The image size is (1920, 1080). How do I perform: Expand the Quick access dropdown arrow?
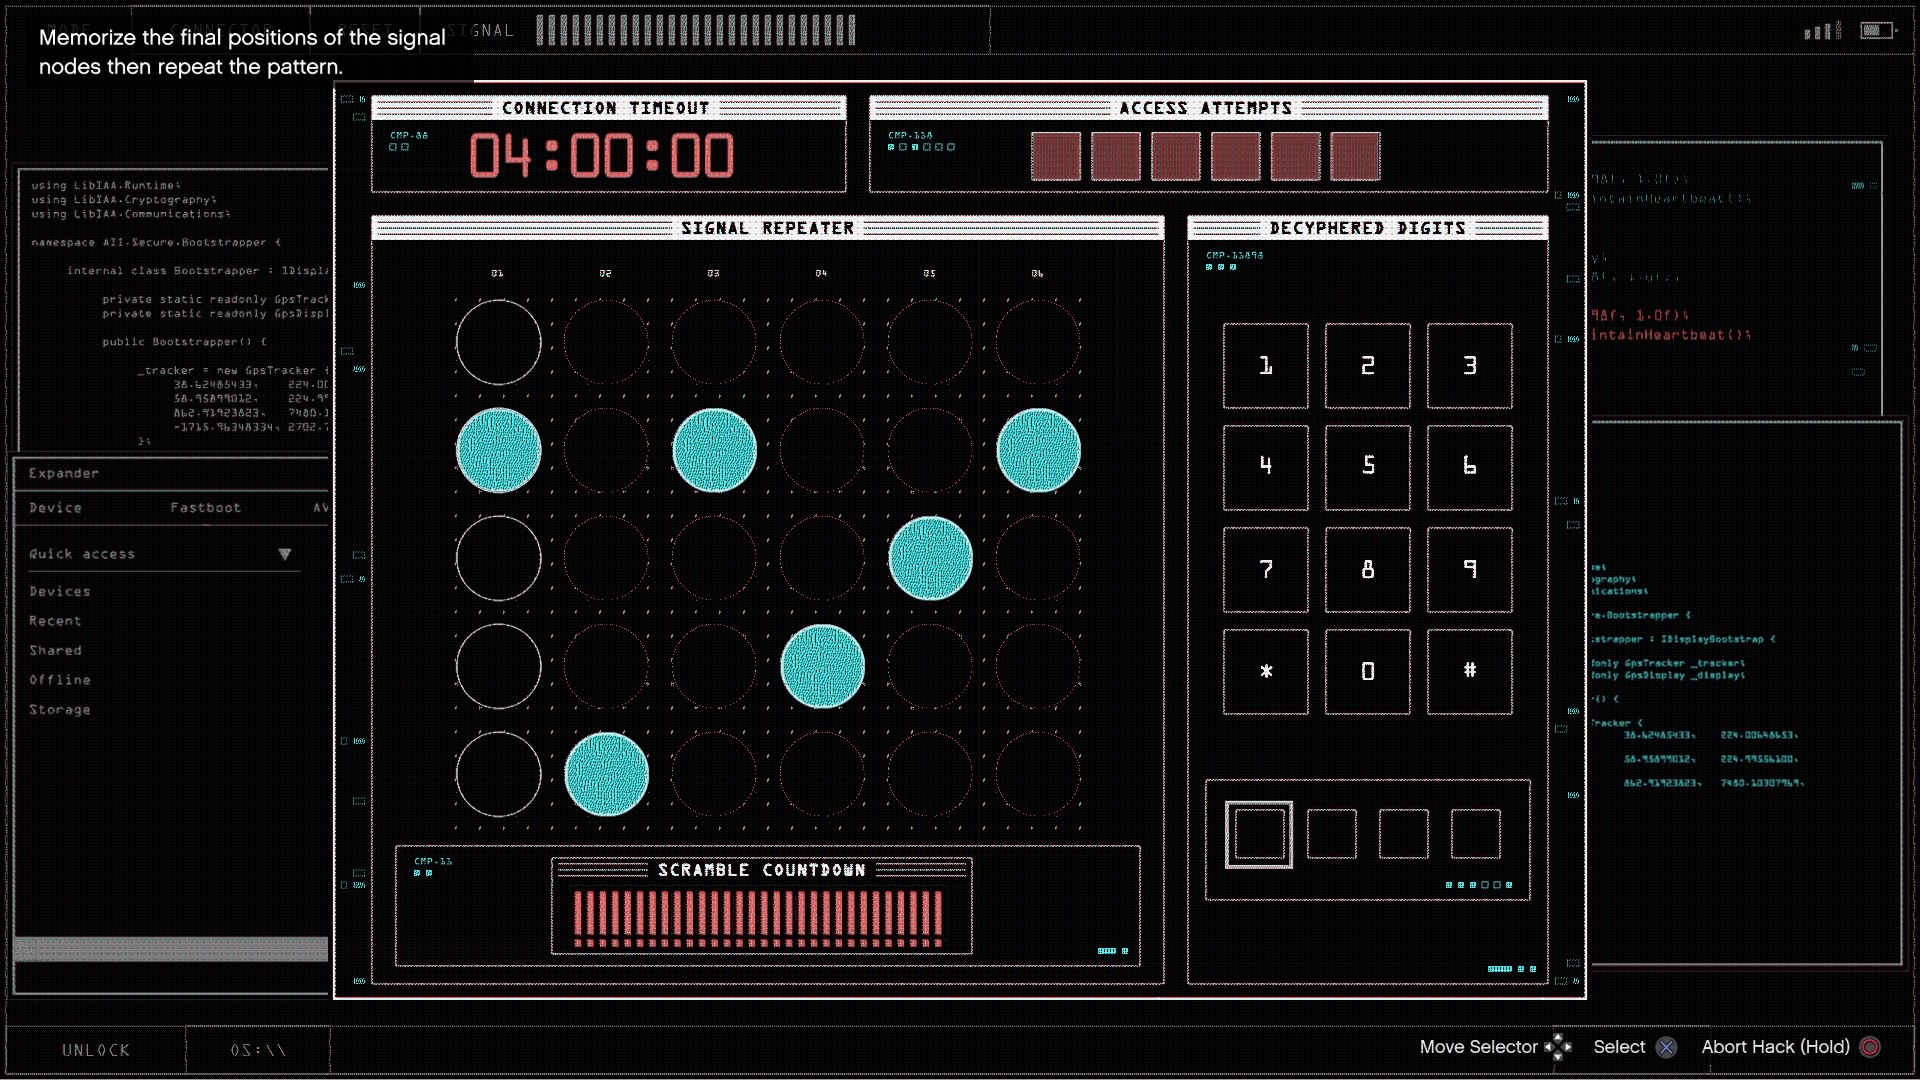click(x=285, y=554)
